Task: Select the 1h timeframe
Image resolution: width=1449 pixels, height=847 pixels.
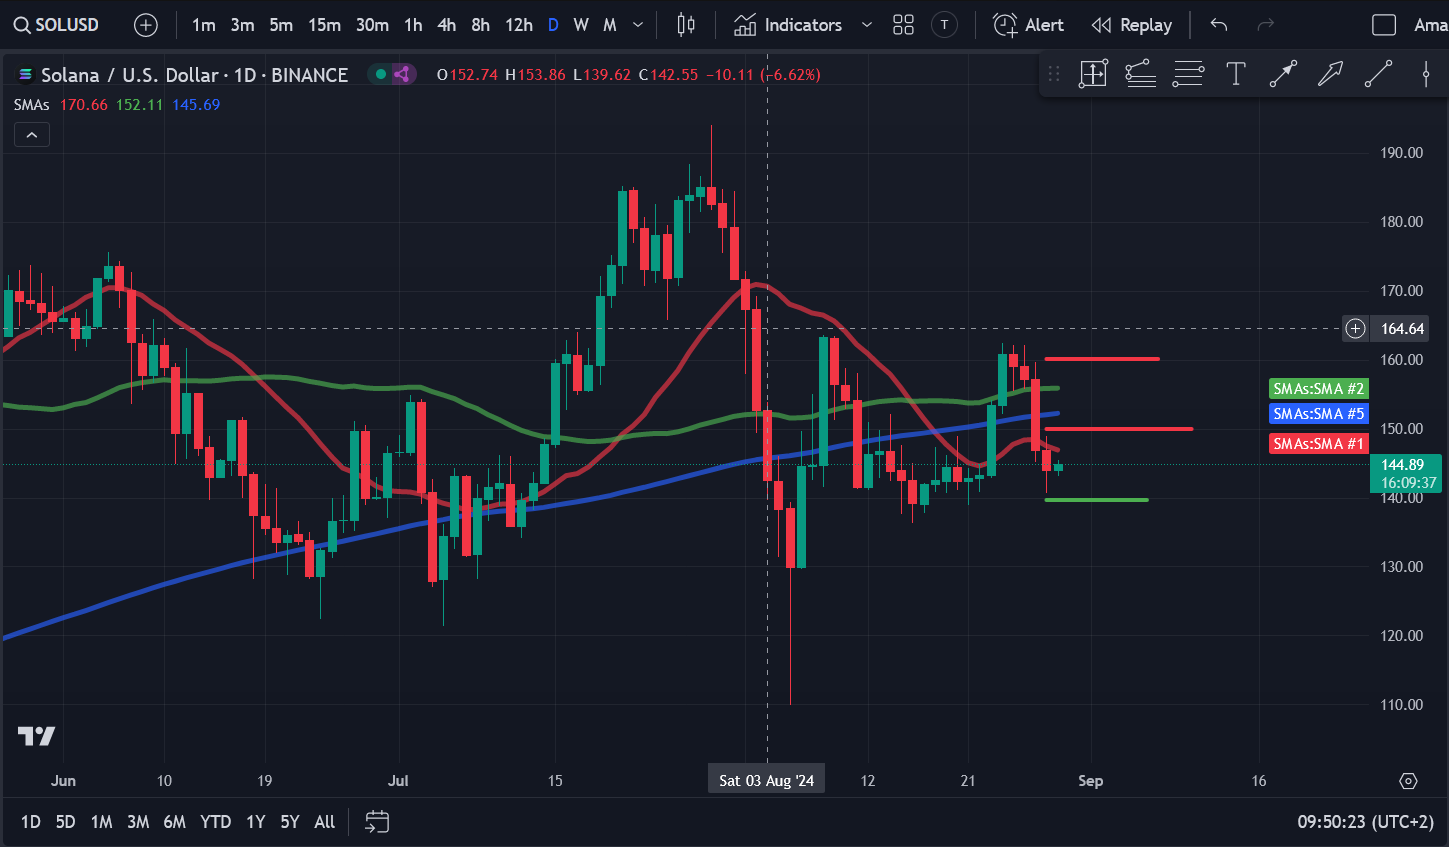Action: click(x=413, y=25)
